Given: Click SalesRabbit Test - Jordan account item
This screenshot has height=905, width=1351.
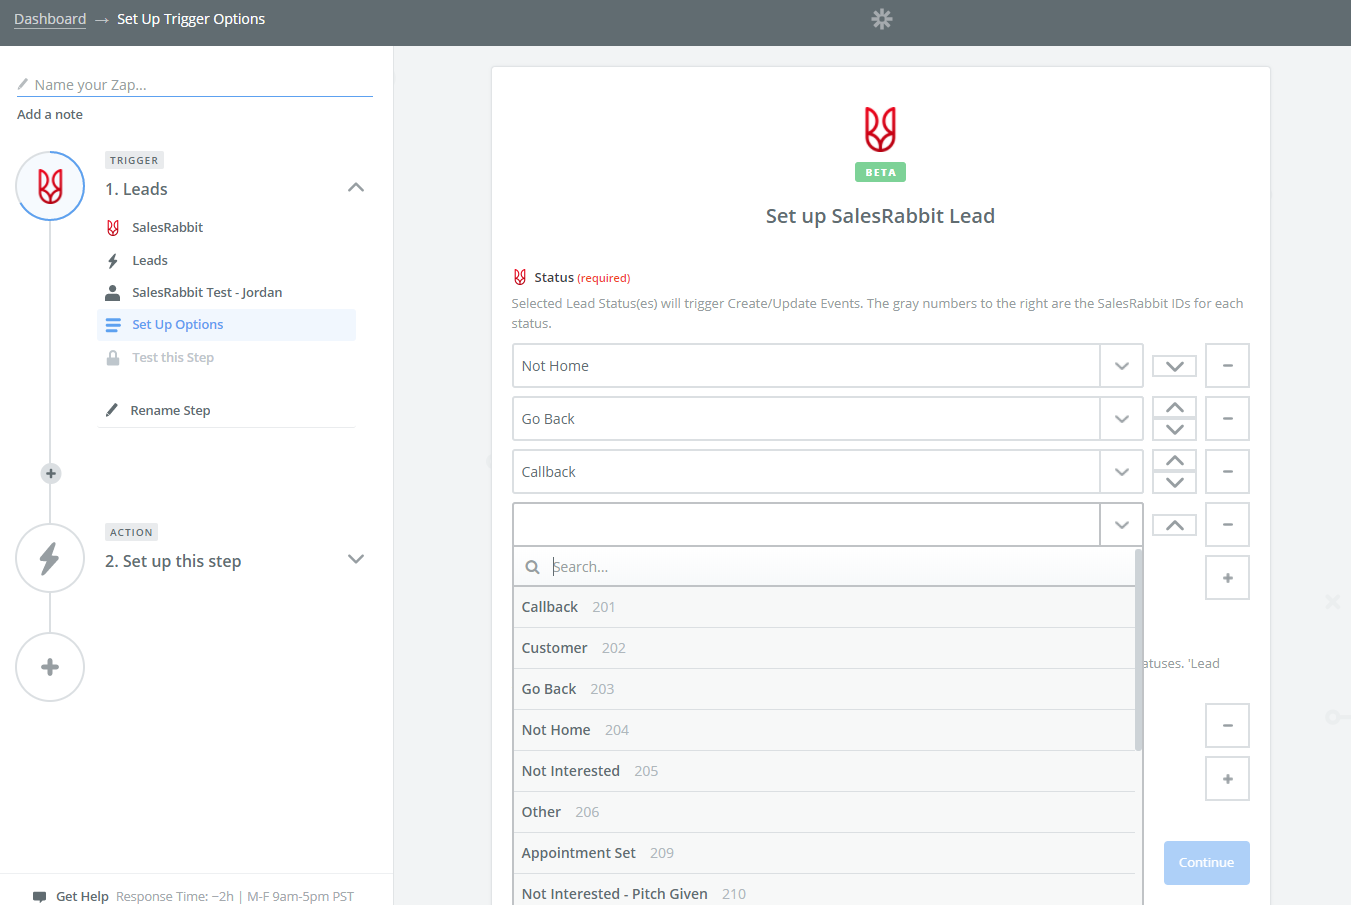Looking at the screenshot, I should tap(207, 293).
